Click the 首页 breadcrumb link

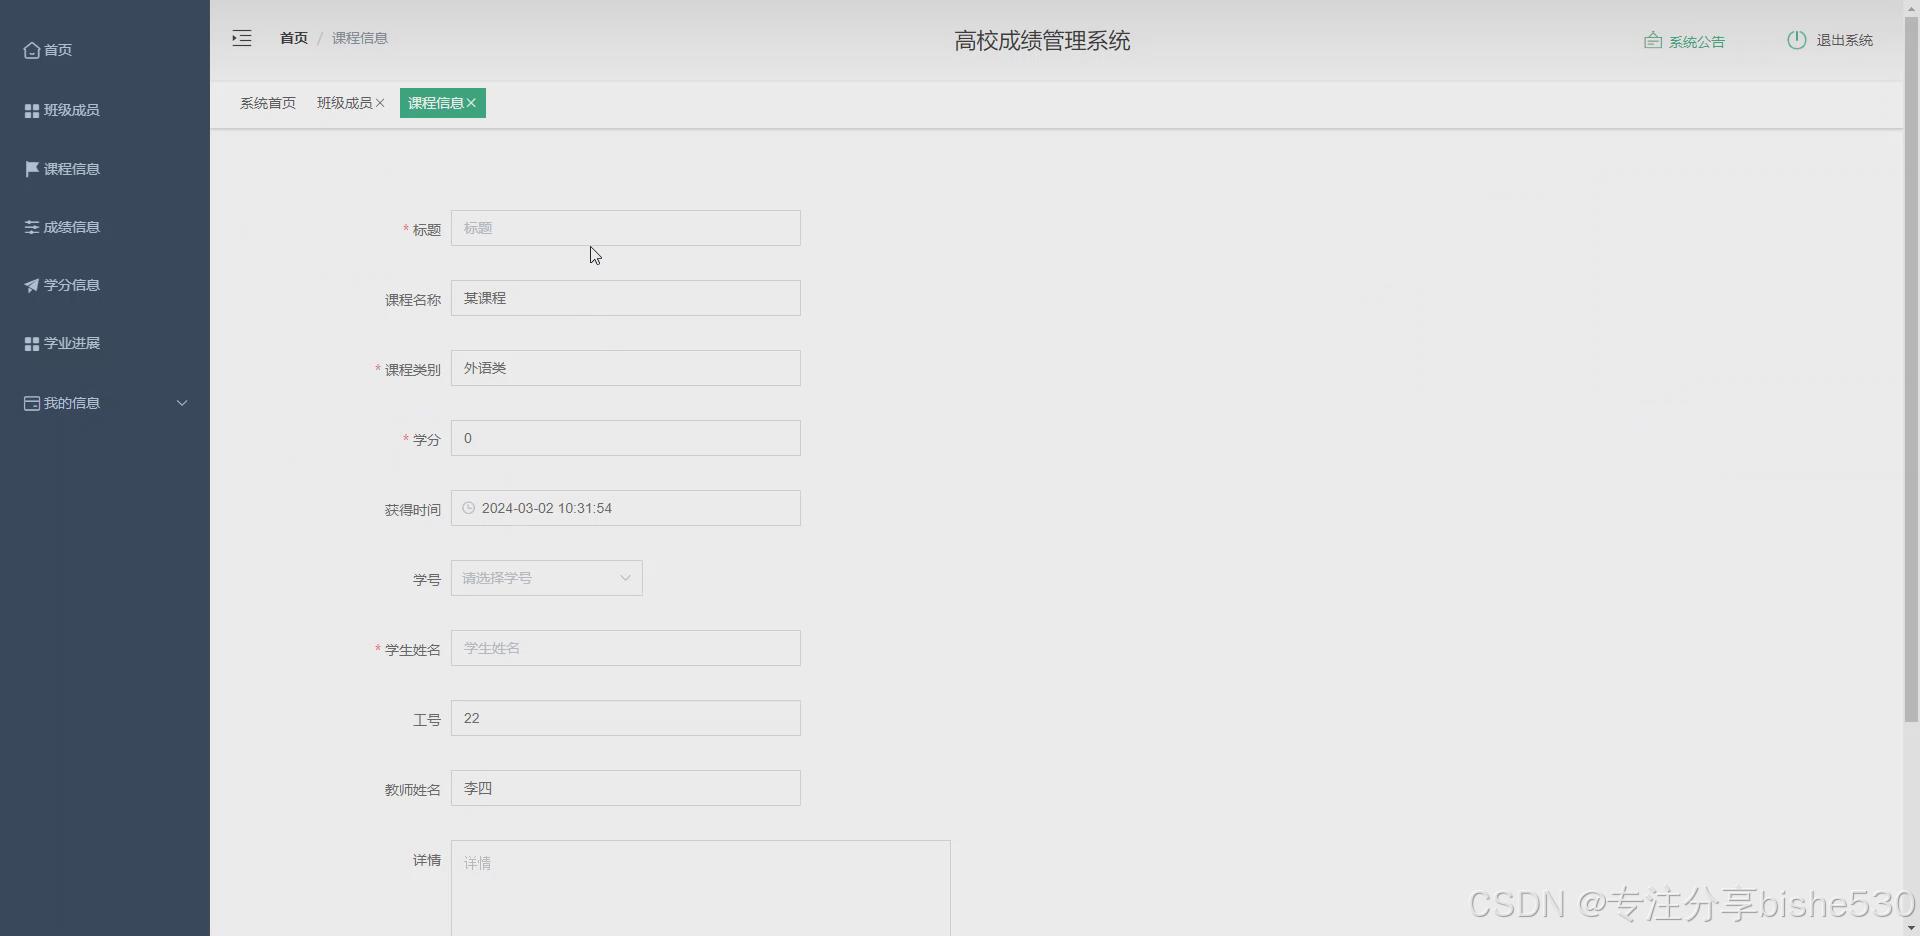pyautogui.click(x=294, y=38)
